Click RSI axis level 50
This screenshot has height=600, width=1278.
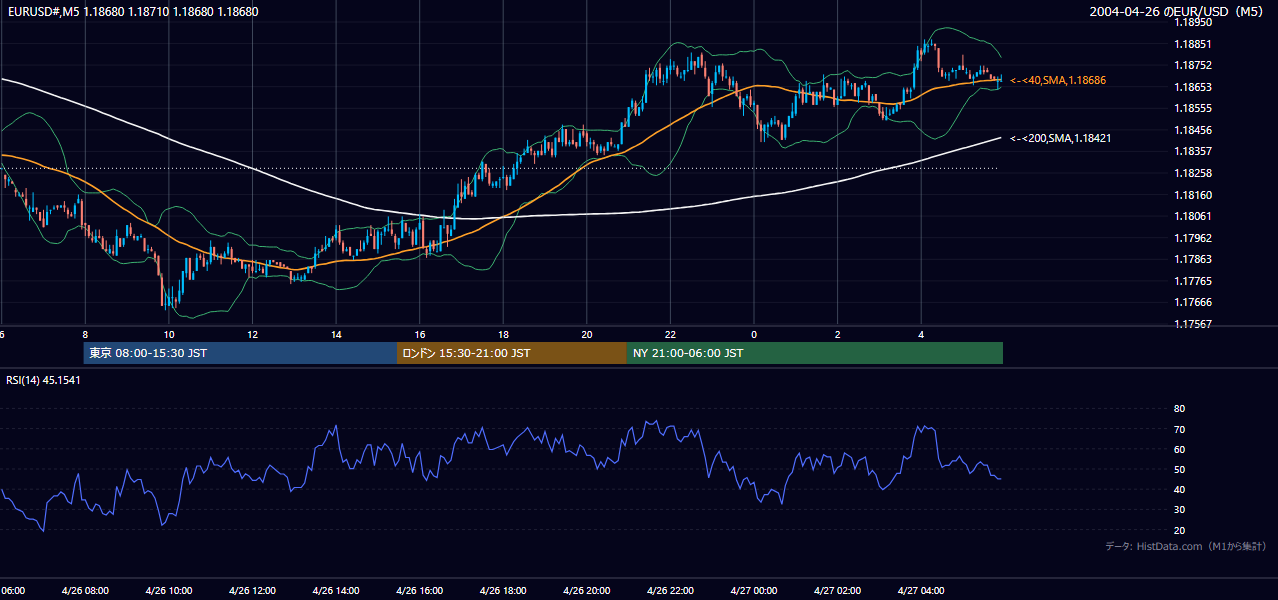click(x=1179, y=469)
